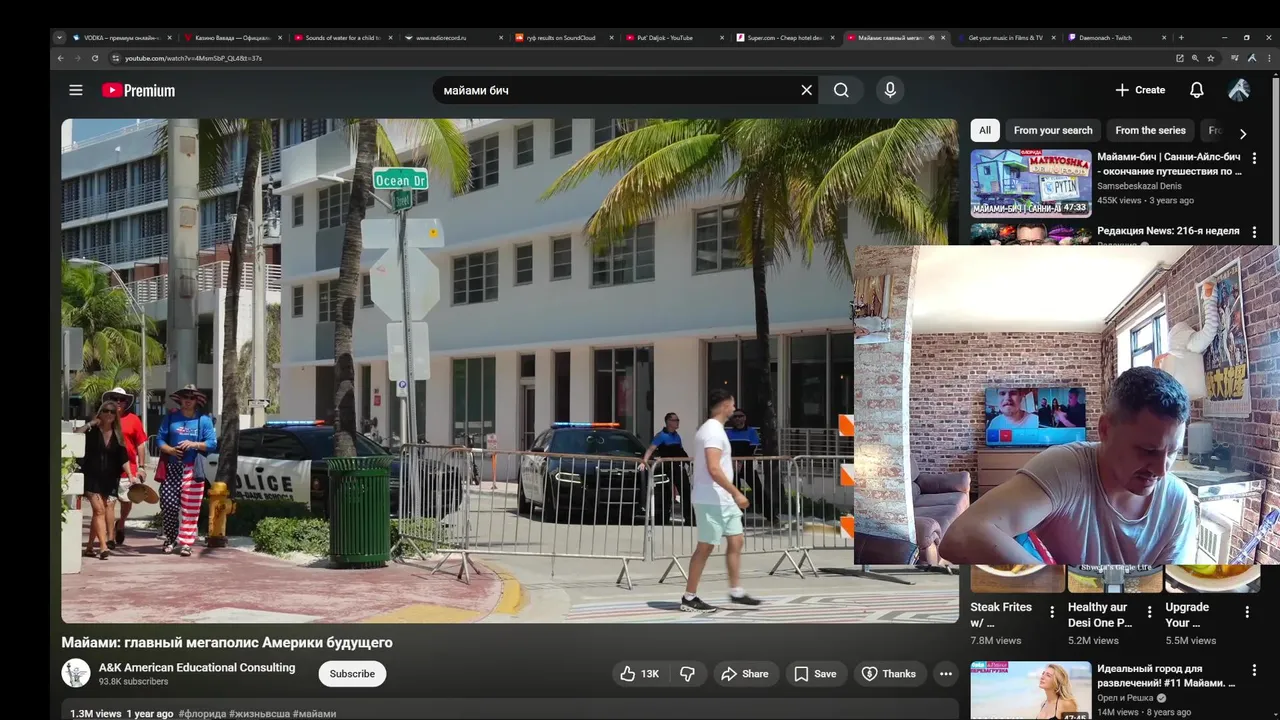Open Майами-бич Санни-Айлс-бич video thumbnail
The width and height of the screenshot is (1280, 720).
pyautogui.click(x=1031, y=183)
